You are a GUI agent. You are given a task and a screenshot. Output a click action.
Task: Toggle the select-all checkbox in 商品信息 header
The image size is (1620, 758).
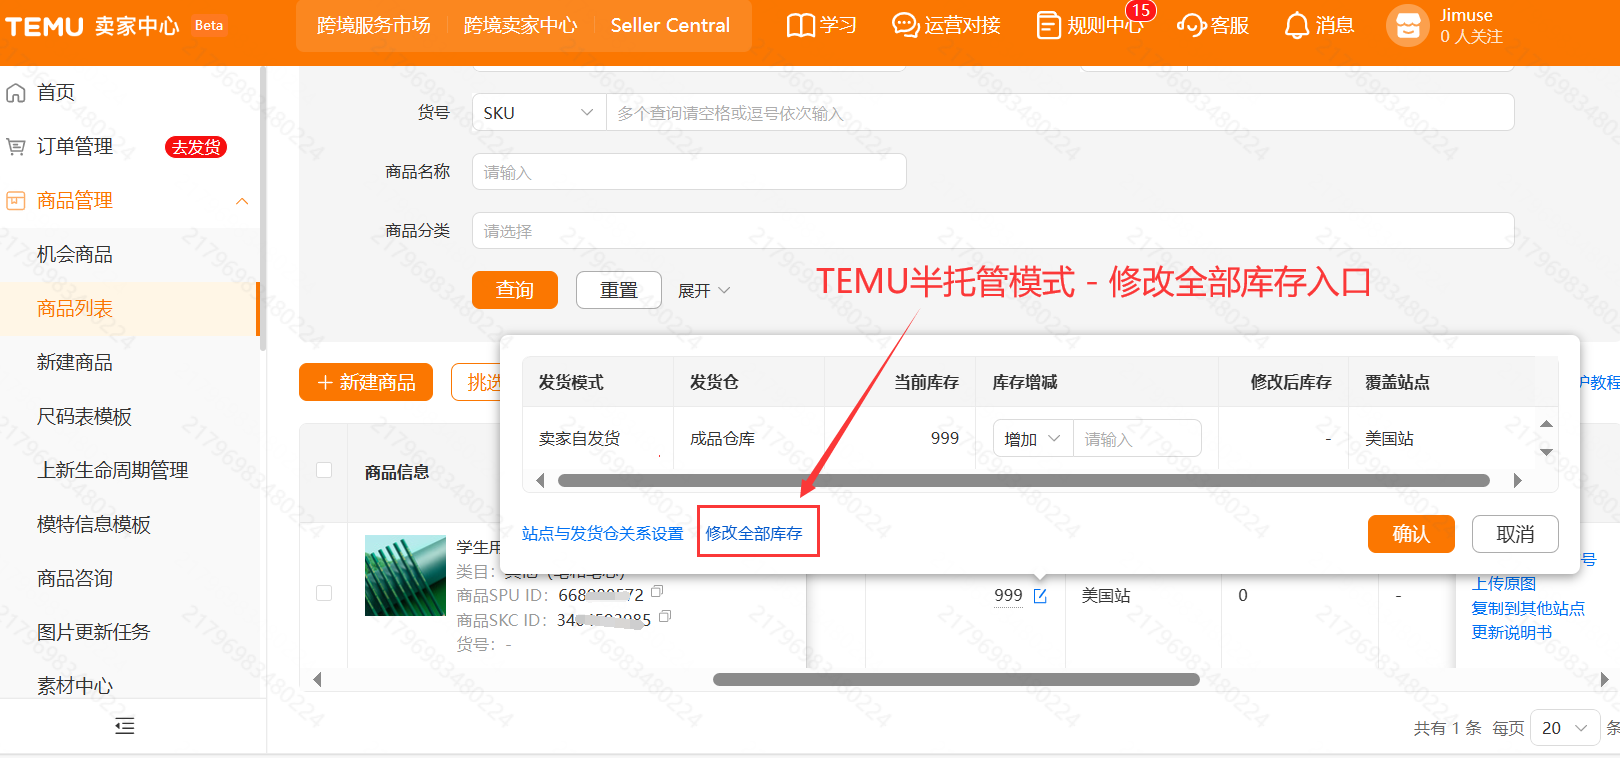point(324,470)
